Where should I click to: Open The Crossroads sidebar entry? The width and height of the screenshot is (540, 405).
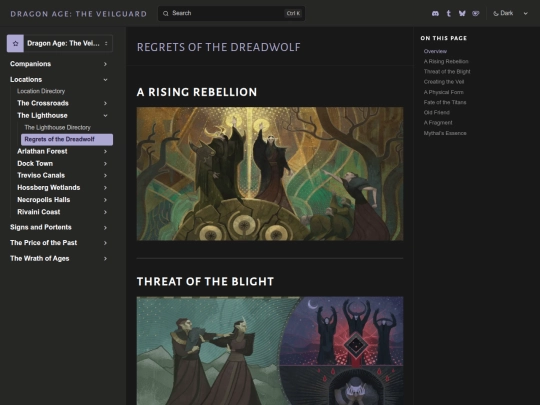43,103
